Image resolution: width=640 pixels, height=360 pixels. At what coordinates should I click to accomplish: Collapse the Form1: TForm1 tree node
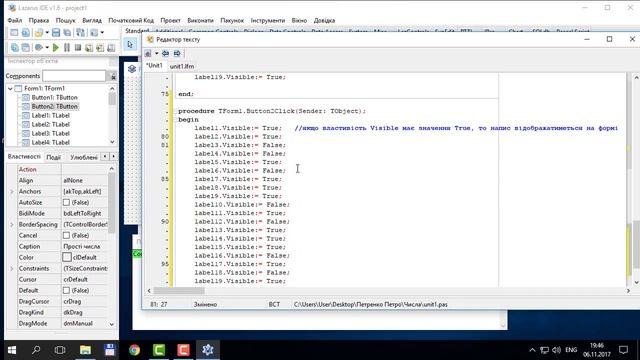click(10, 89)
